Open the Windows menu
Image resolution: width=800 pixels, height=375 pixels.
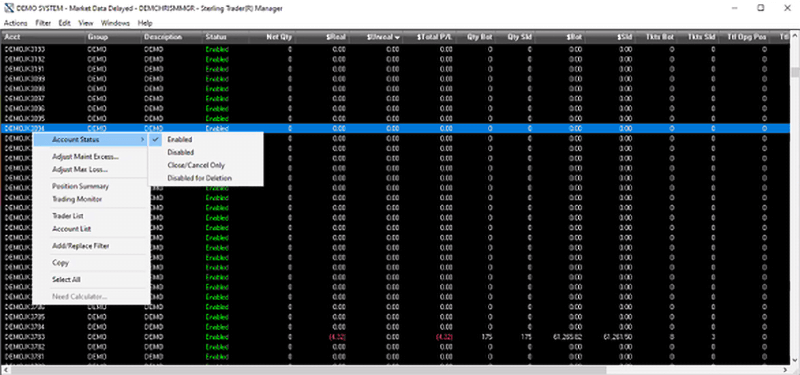click(x=115, y=23)
